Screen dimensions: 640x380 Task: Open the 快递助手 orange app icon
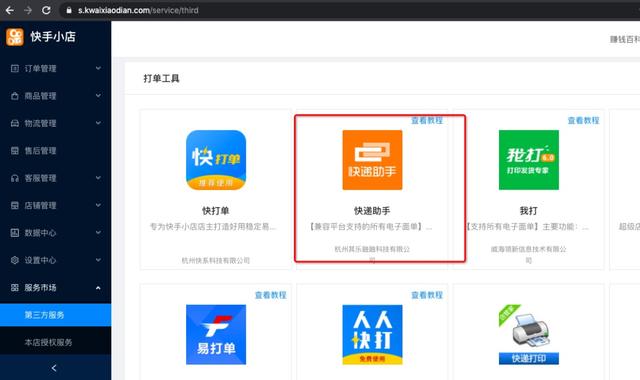click(372, 160)
